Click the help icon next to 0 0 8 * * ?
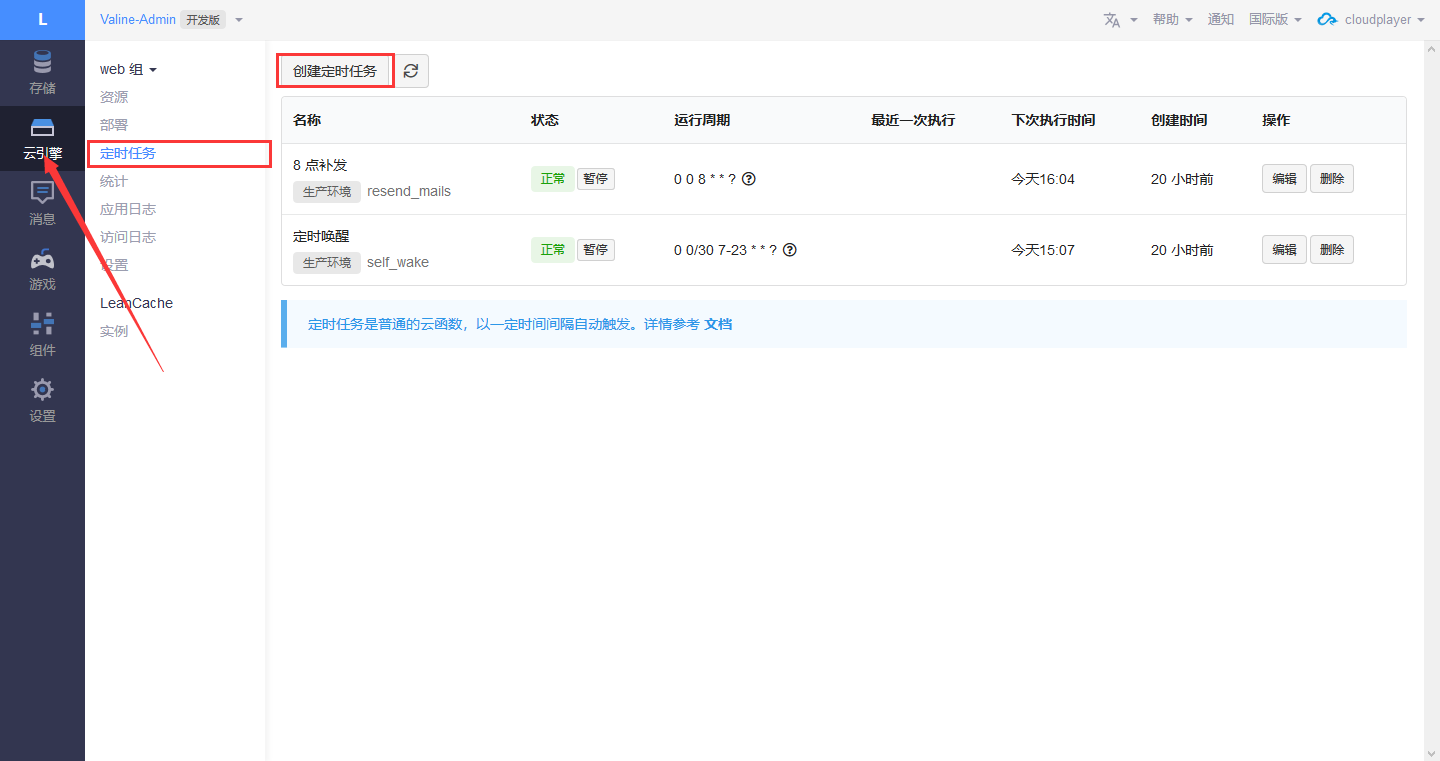 (x=748, y=179)
